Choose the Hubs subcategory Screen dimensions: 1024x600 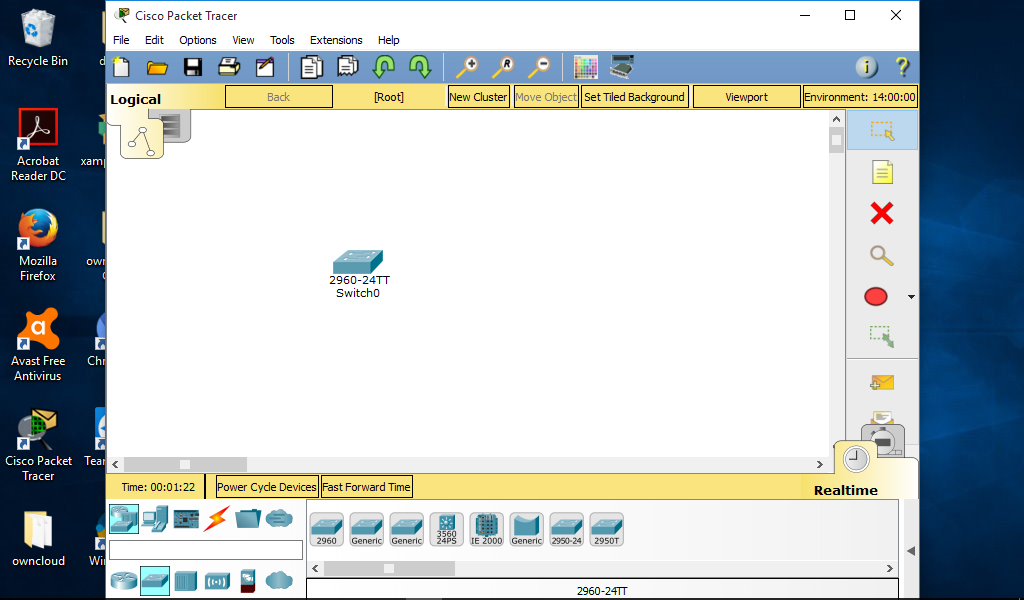click(x=186, y=580)
